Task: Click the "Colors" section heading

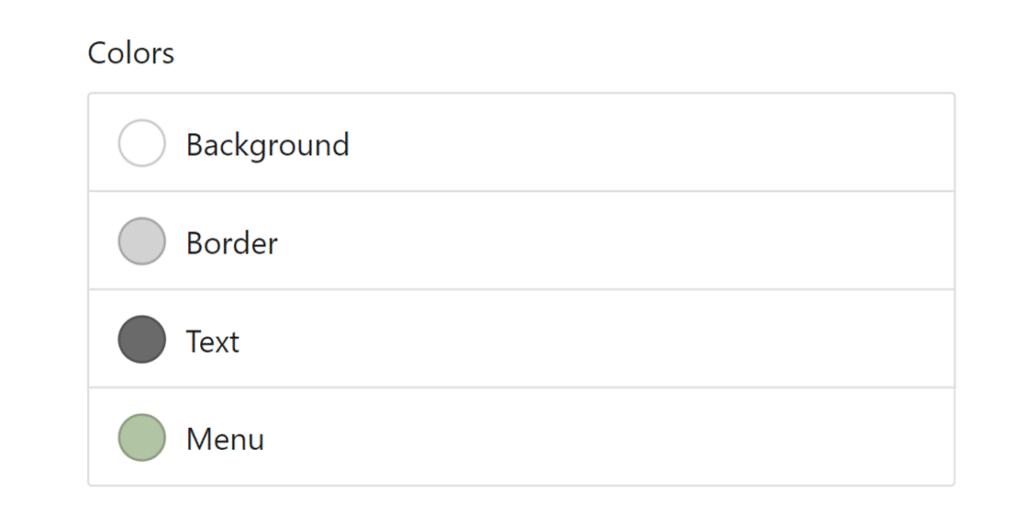Action: click(x=131, y=53)
